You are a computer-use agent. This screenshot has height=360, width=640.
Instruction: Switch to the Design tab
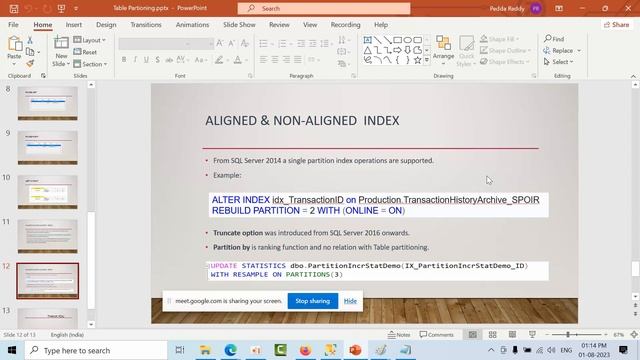tap(106, 24)
